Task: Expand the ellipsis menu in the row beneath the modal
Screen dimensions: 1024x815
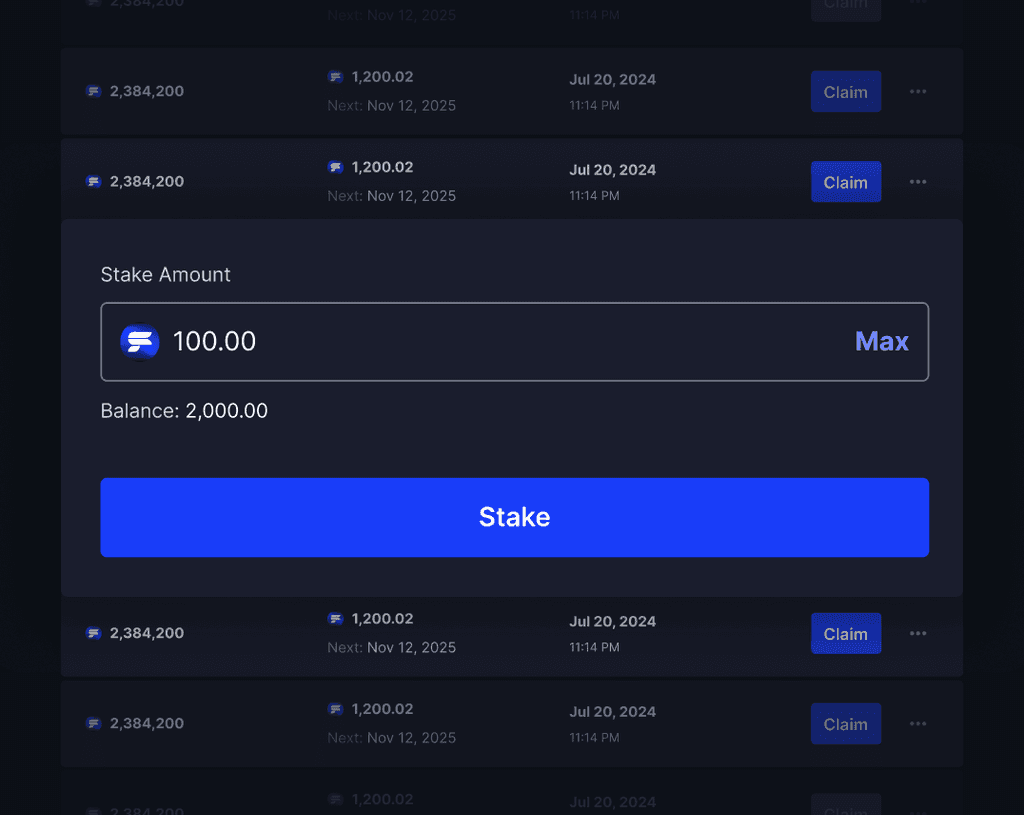Action: pyautogui.click(x=918, y=633)
